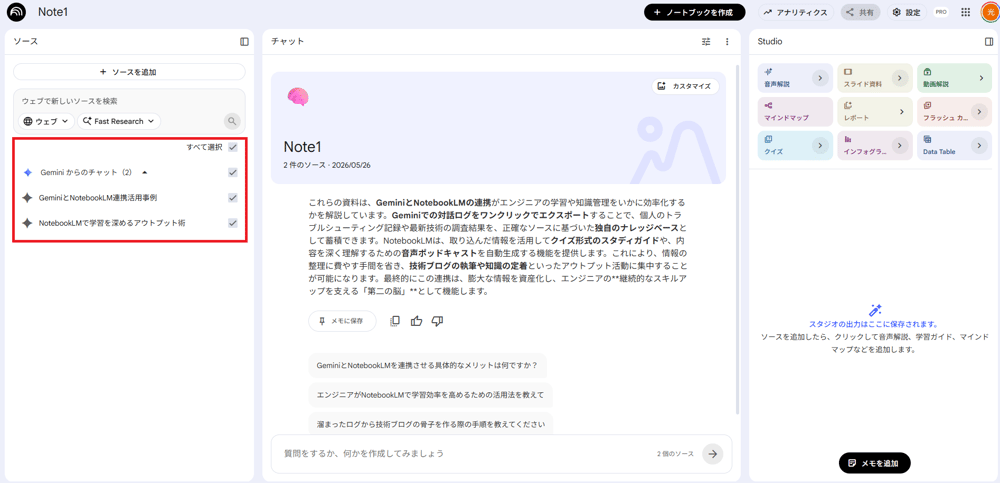Open chat three-dot options menu
The width and height of the screenshot is (1000, 483).
point(727,41)
